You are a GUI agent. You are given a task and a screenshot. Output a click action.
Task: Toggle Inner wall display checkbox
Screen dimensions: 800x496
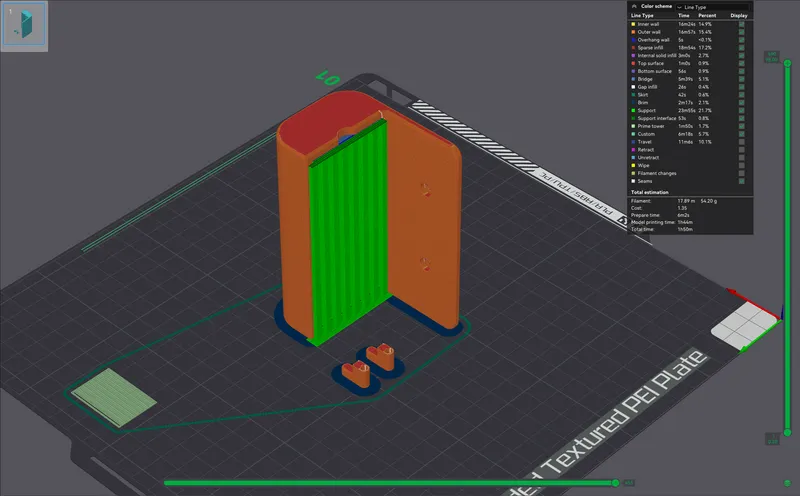point(741,24)
